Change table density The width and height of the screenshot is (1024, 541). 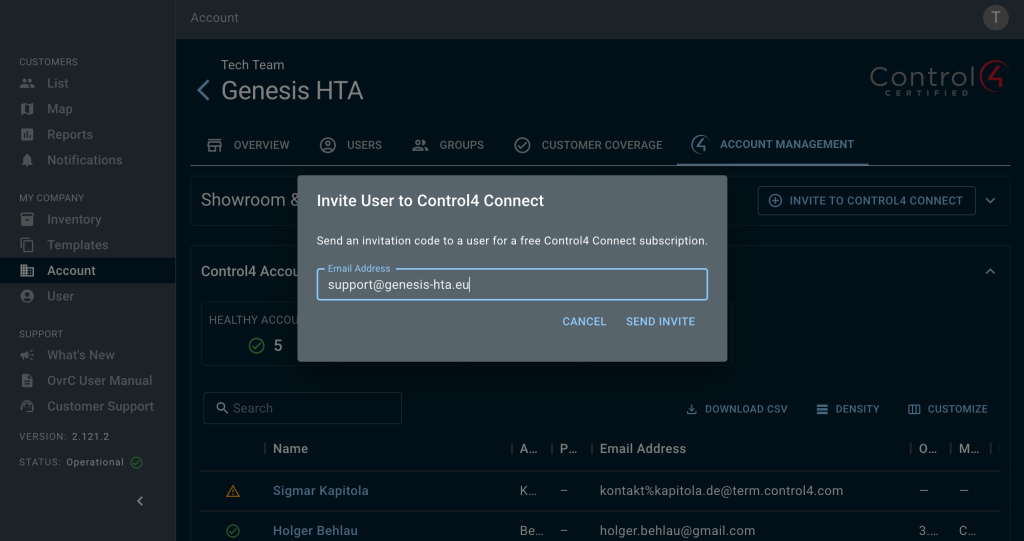tap(848, 409)
